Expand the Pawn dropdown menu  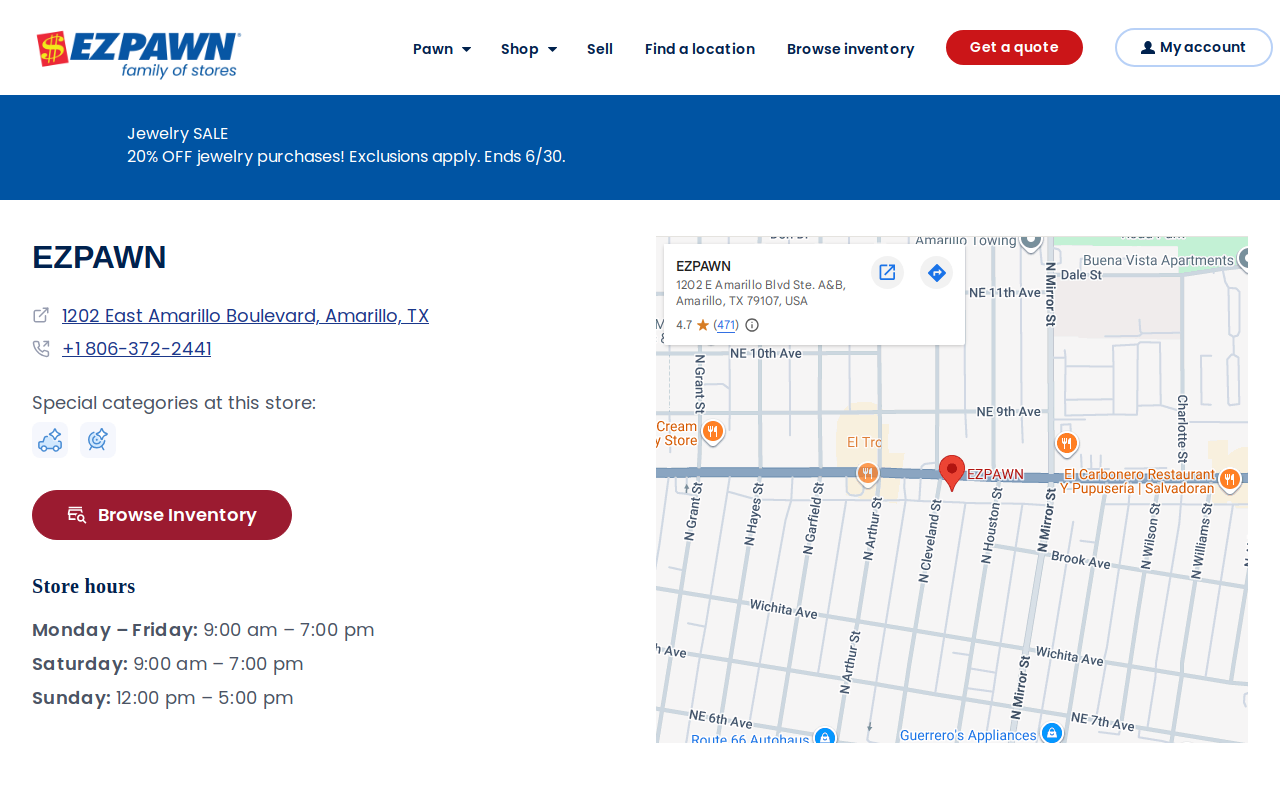pyautogui.click(x=442, y=49)
